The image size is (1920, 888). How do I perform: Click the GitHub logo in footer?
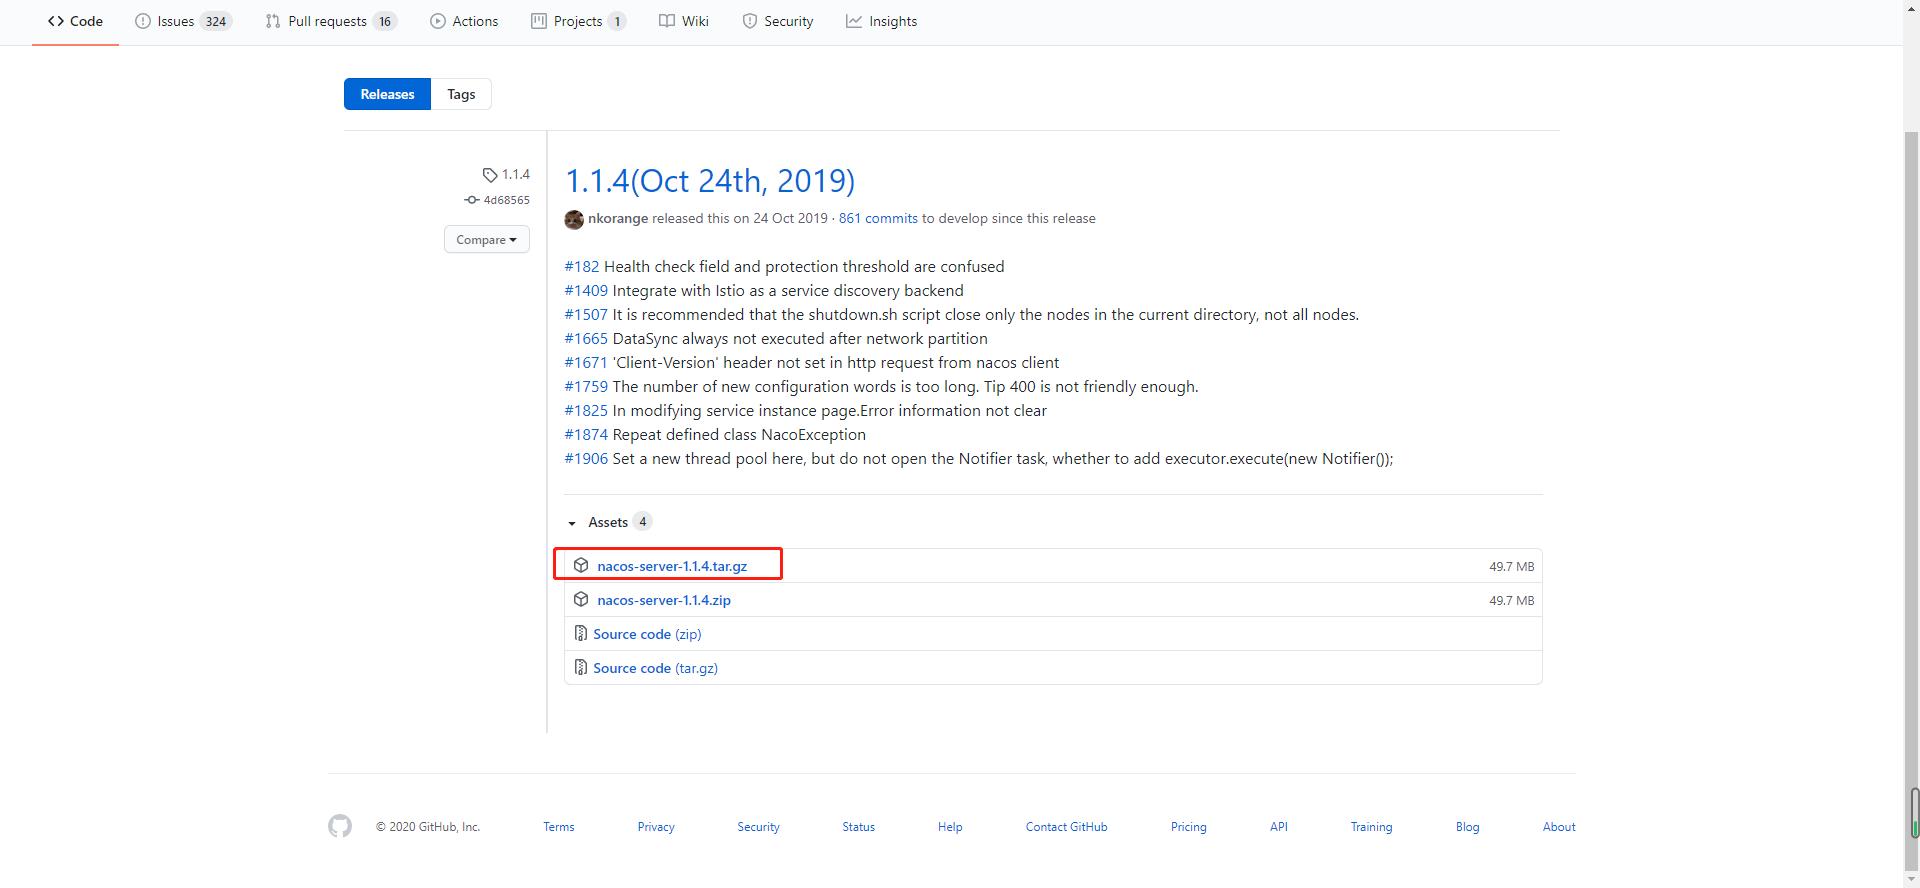pos(340,826)
